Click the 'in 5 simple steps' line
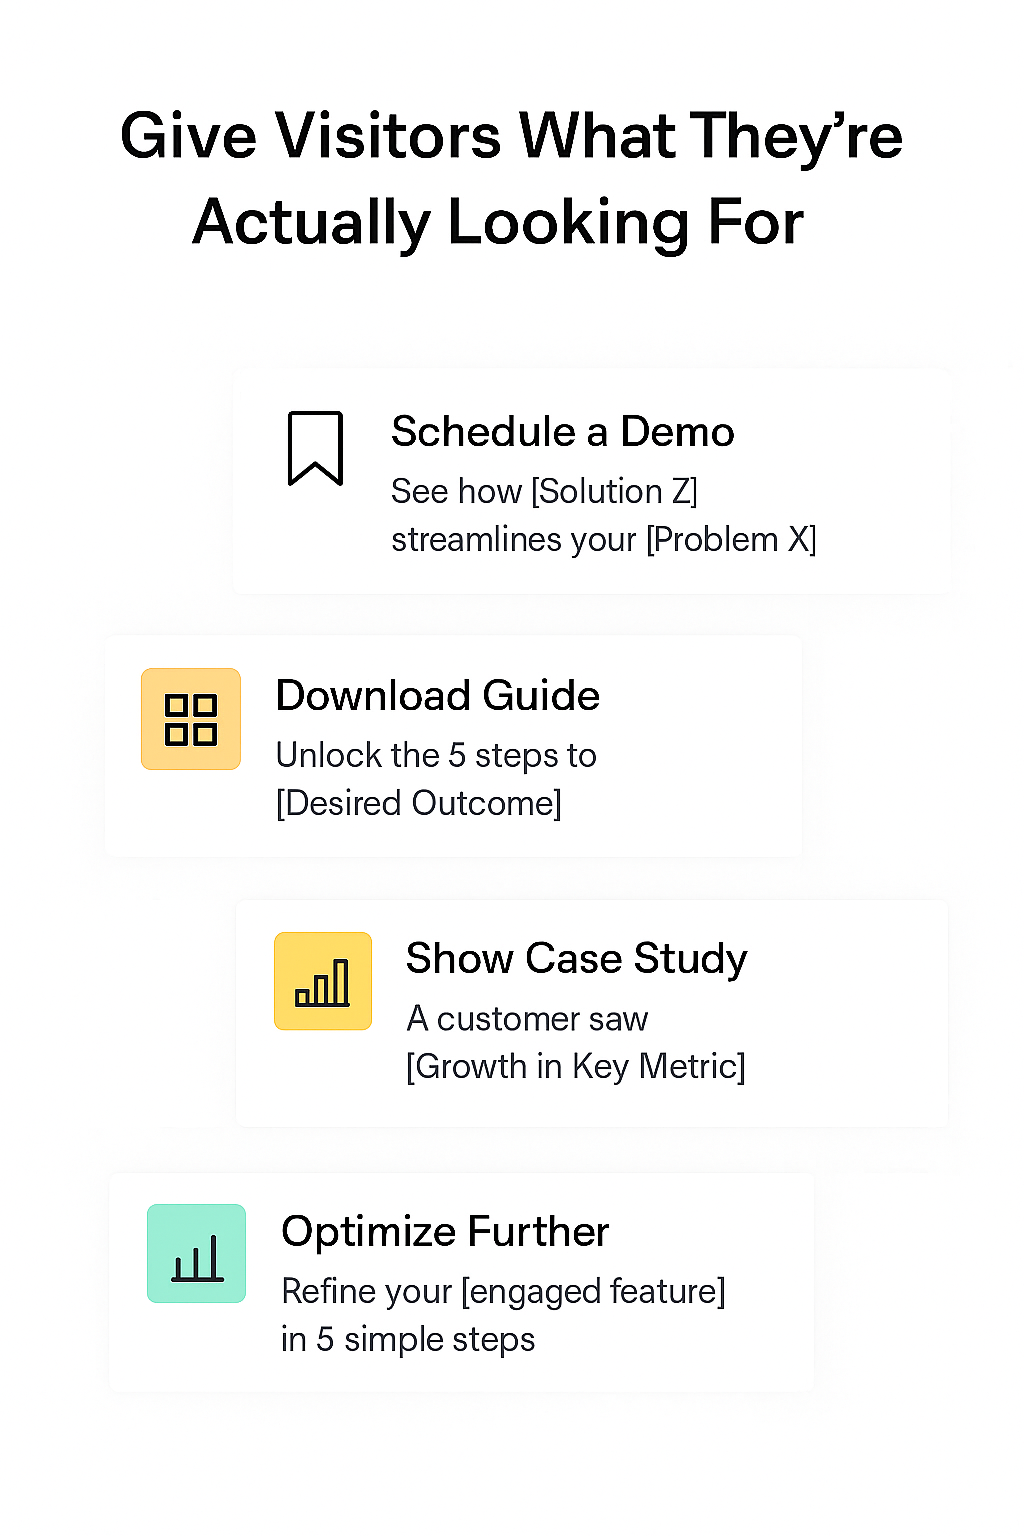The height and width of the screenshot is (1536, 1024). coord(408,1340)
